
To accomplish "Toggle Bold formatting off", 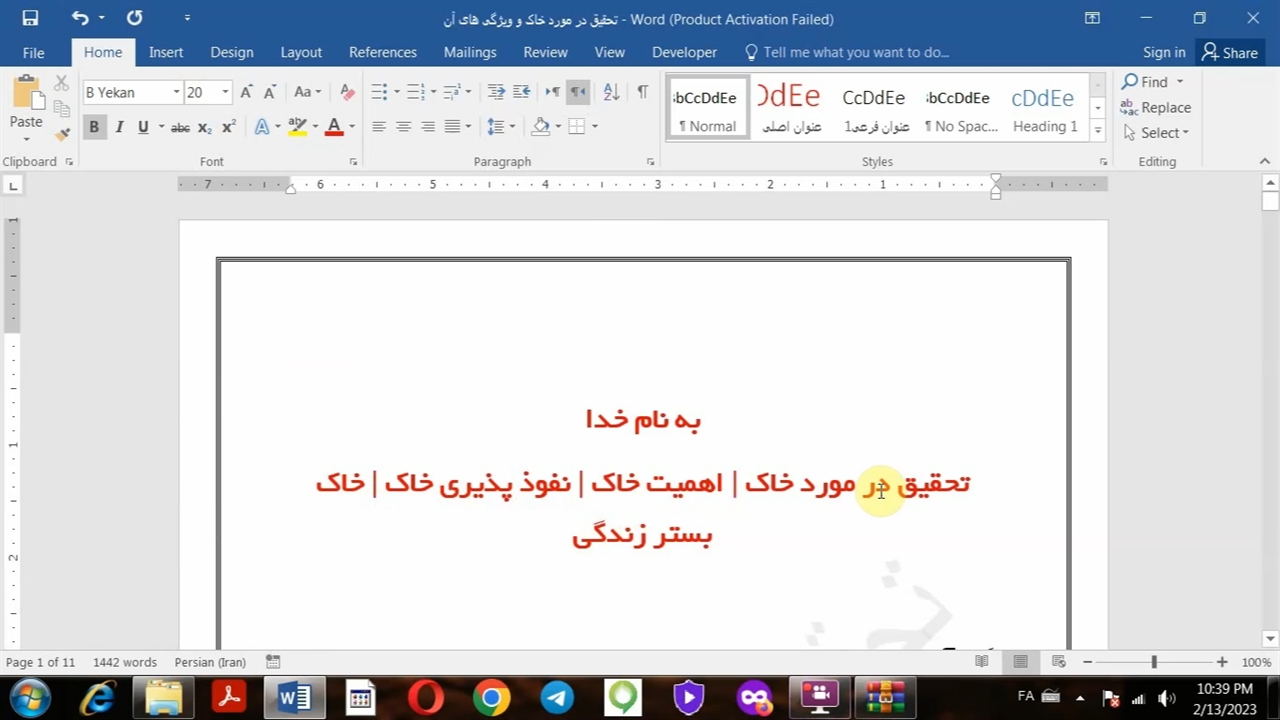I will point(94,127).
